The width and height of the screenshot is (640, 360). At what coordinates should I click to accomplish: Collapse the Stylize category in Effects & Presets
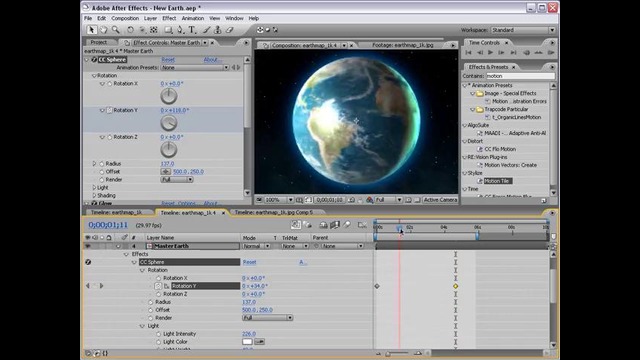tap(465, 173)
